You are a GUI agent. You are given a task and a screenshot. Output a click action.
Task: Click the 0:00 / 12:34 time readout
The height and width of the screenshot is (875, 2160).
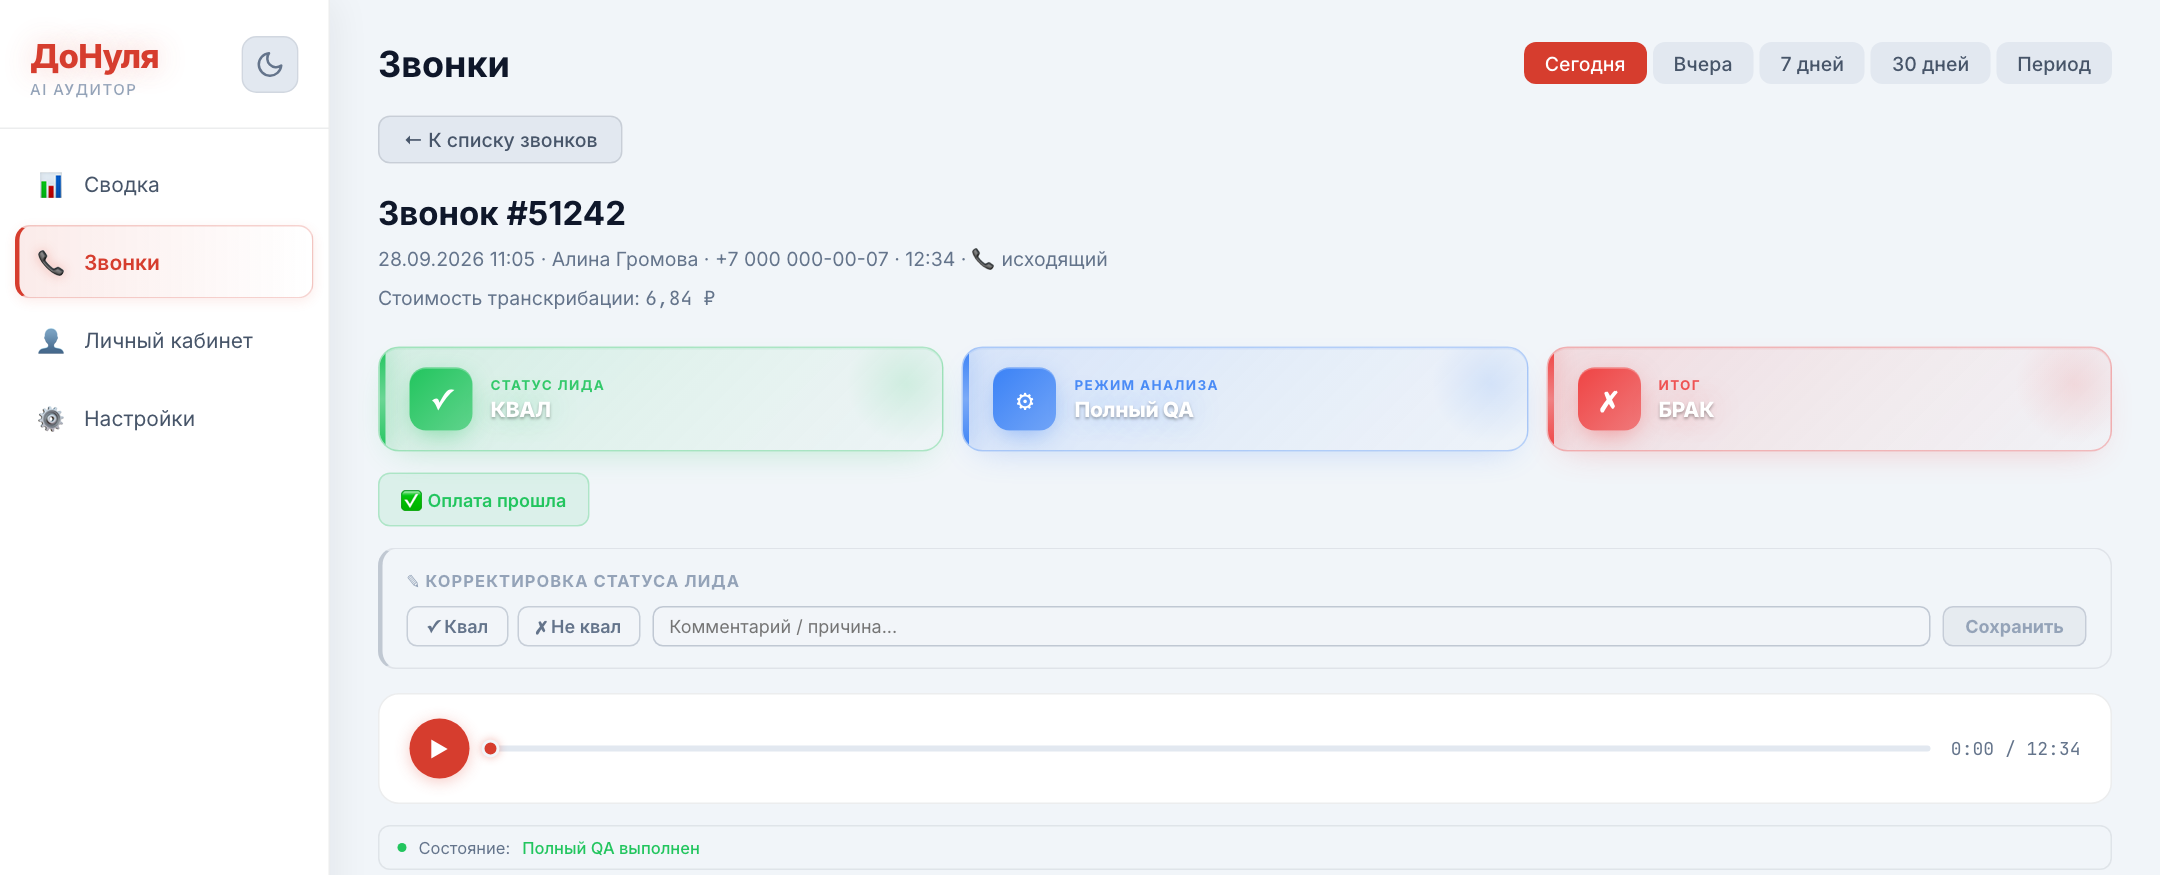coord(2015,749)
